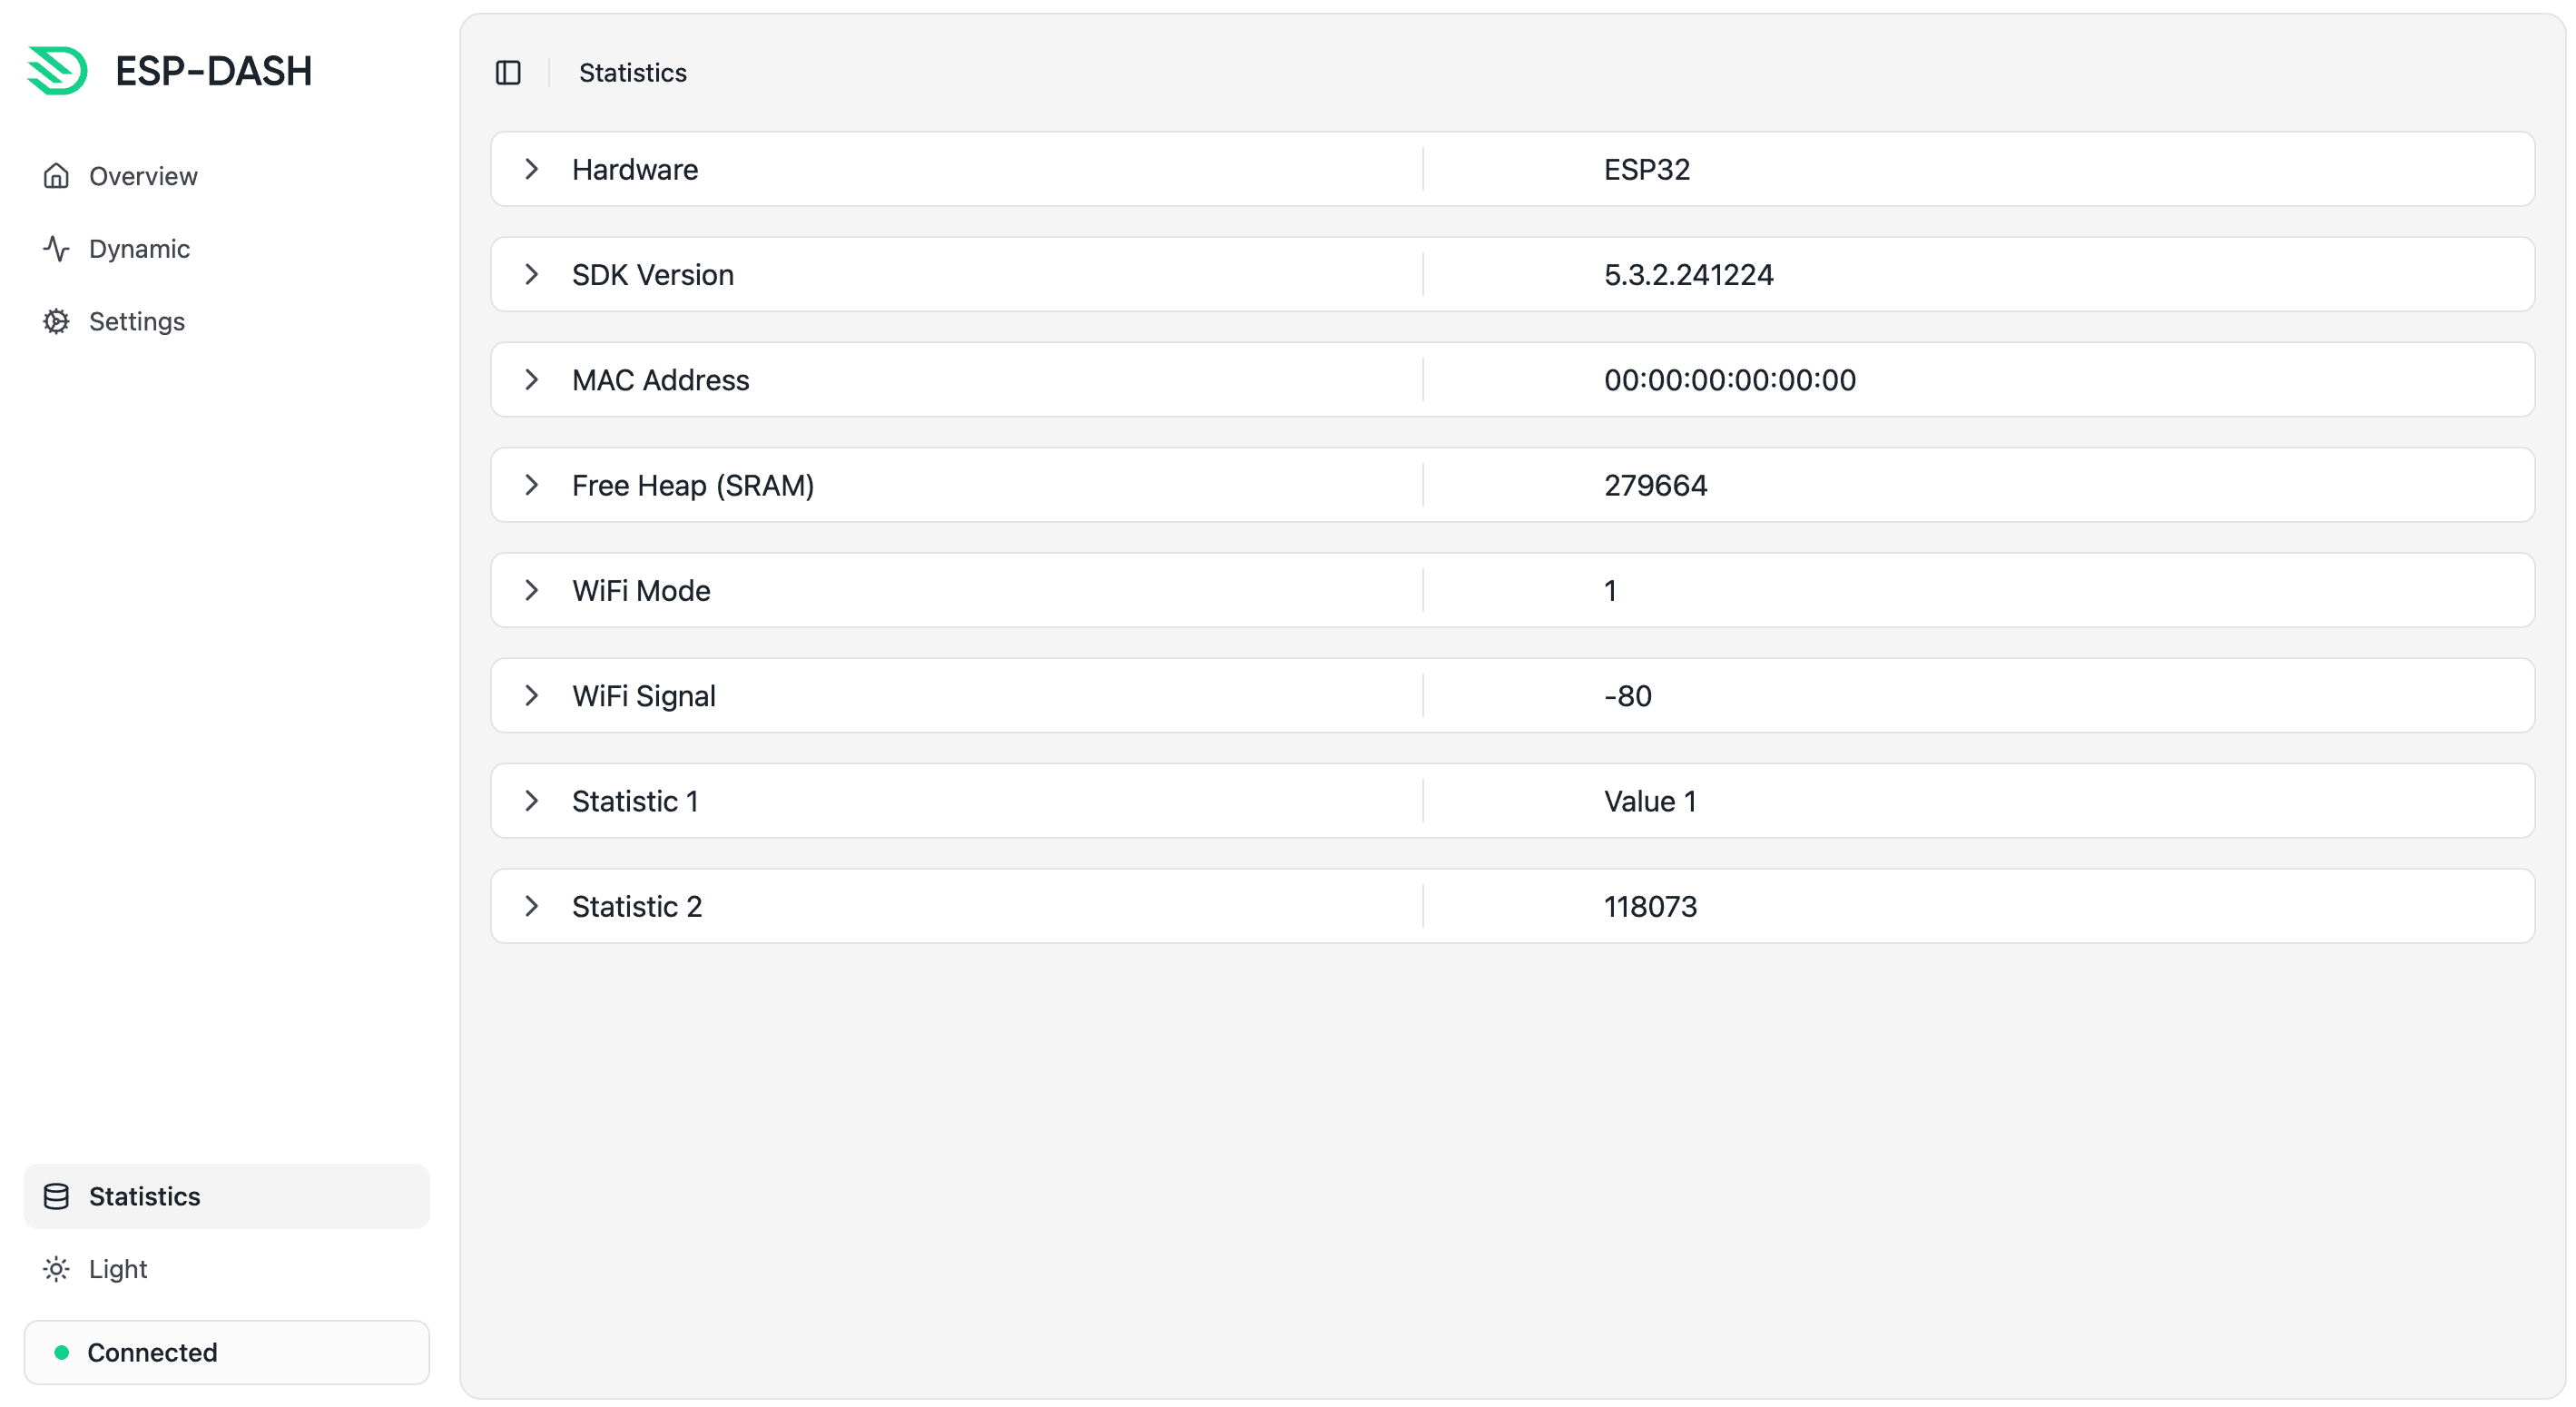Switch theme via the Light label
This screenshot has height=1407, width=2576.
pyautogui.click(x=118, y=1269)
